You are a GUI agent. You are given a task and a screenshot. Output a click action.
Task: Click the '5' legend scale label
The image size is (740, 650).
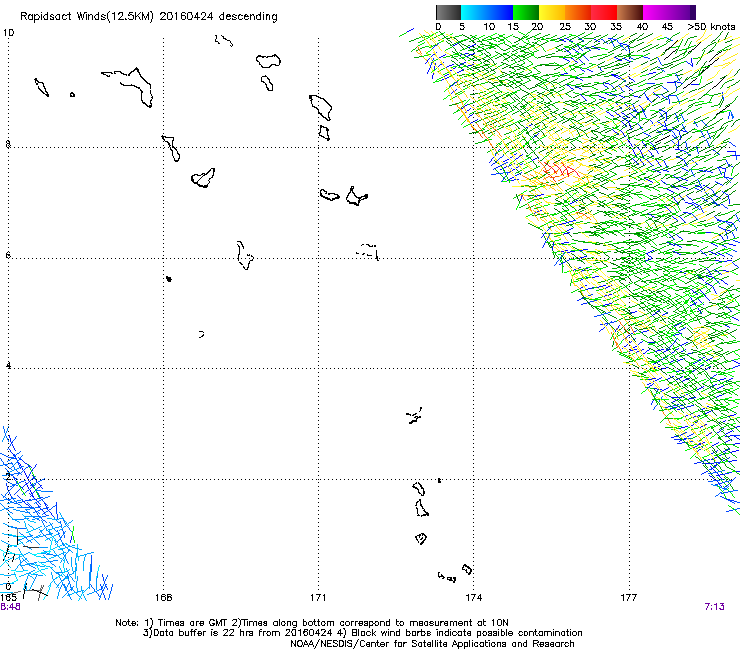point(462,27)
